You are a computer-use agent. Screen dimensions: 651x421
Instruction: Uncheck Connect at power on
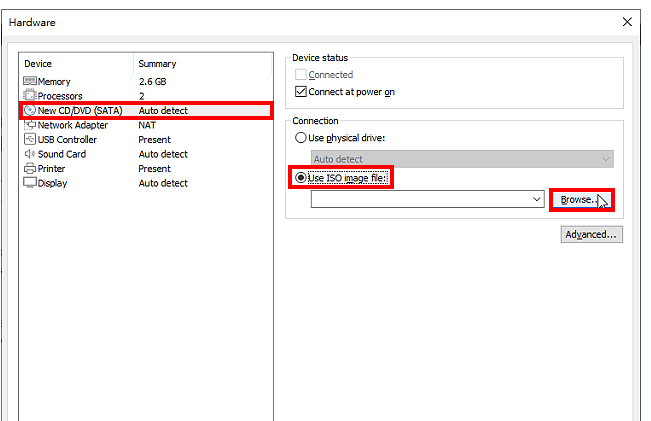coord(301,91)
